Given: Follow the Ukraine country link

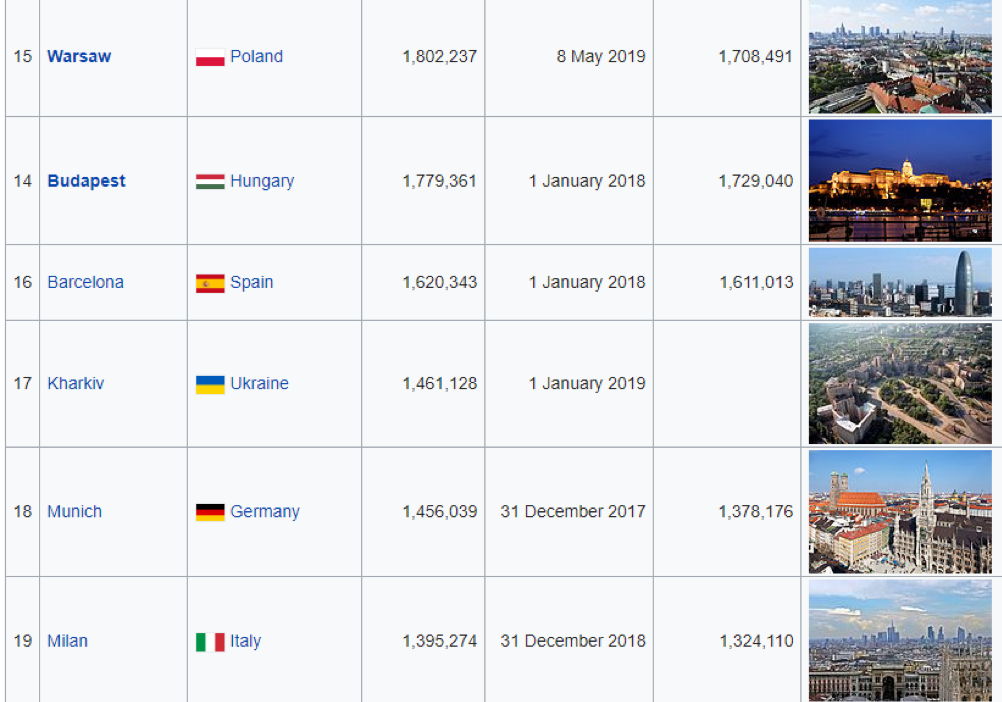Looking at the screenshot, I should coord(259,383).
